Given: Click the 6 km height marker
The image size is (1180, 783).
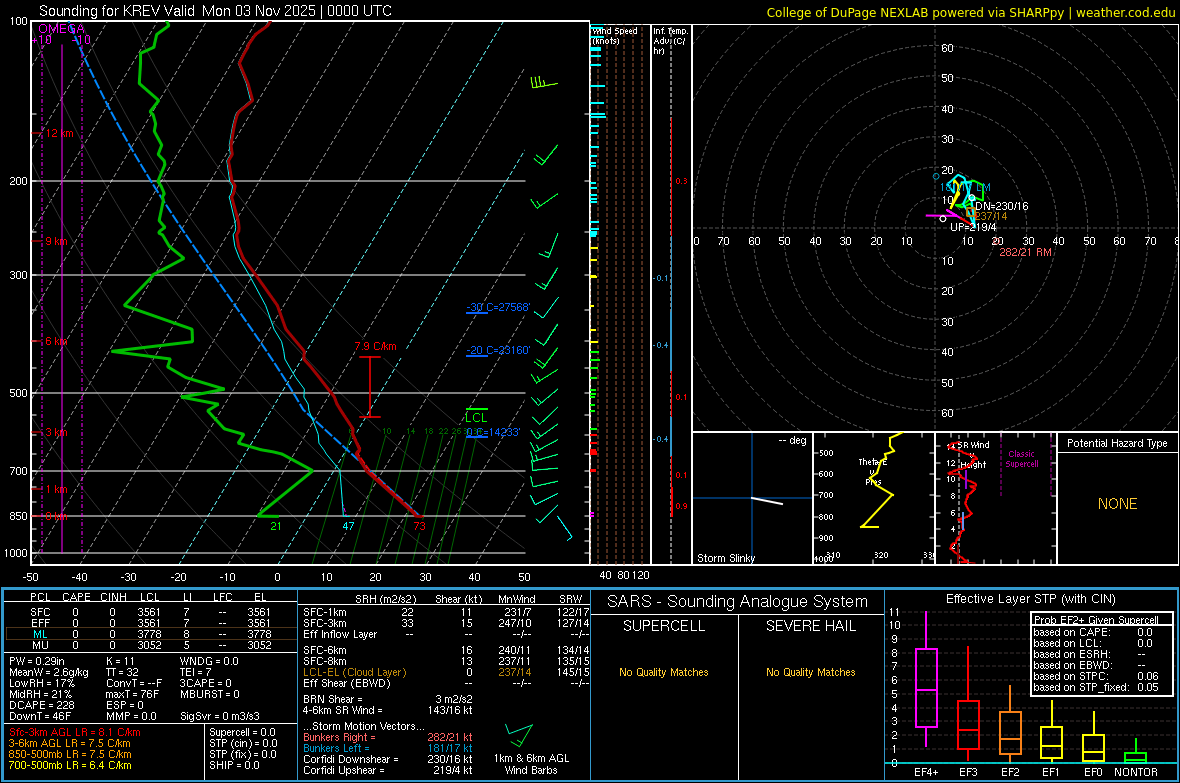Looking at the screenshot, I should tap(56, 341).
